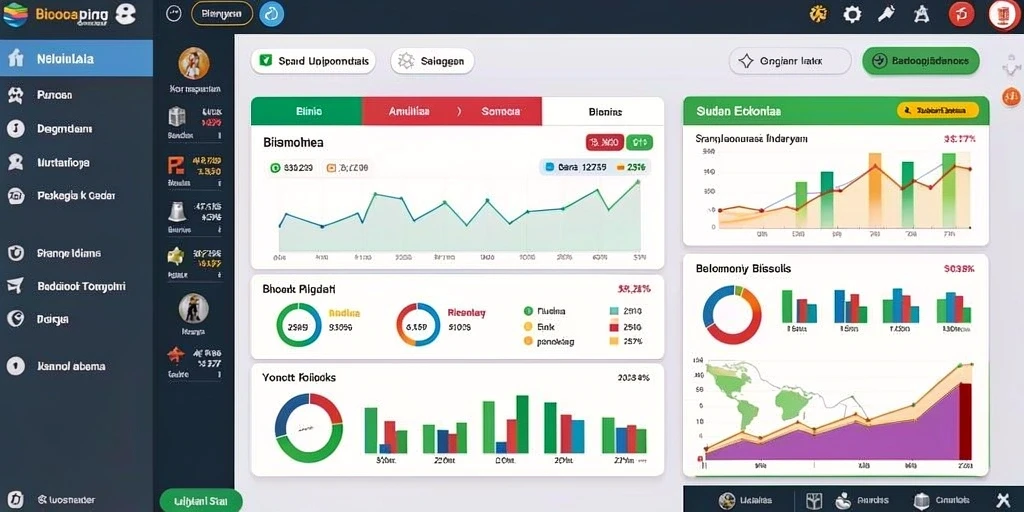Toggle the green 8 legend marker in Biiamolnea
The width and height of the screenshot is (1024, 512).
click(275, 168)
